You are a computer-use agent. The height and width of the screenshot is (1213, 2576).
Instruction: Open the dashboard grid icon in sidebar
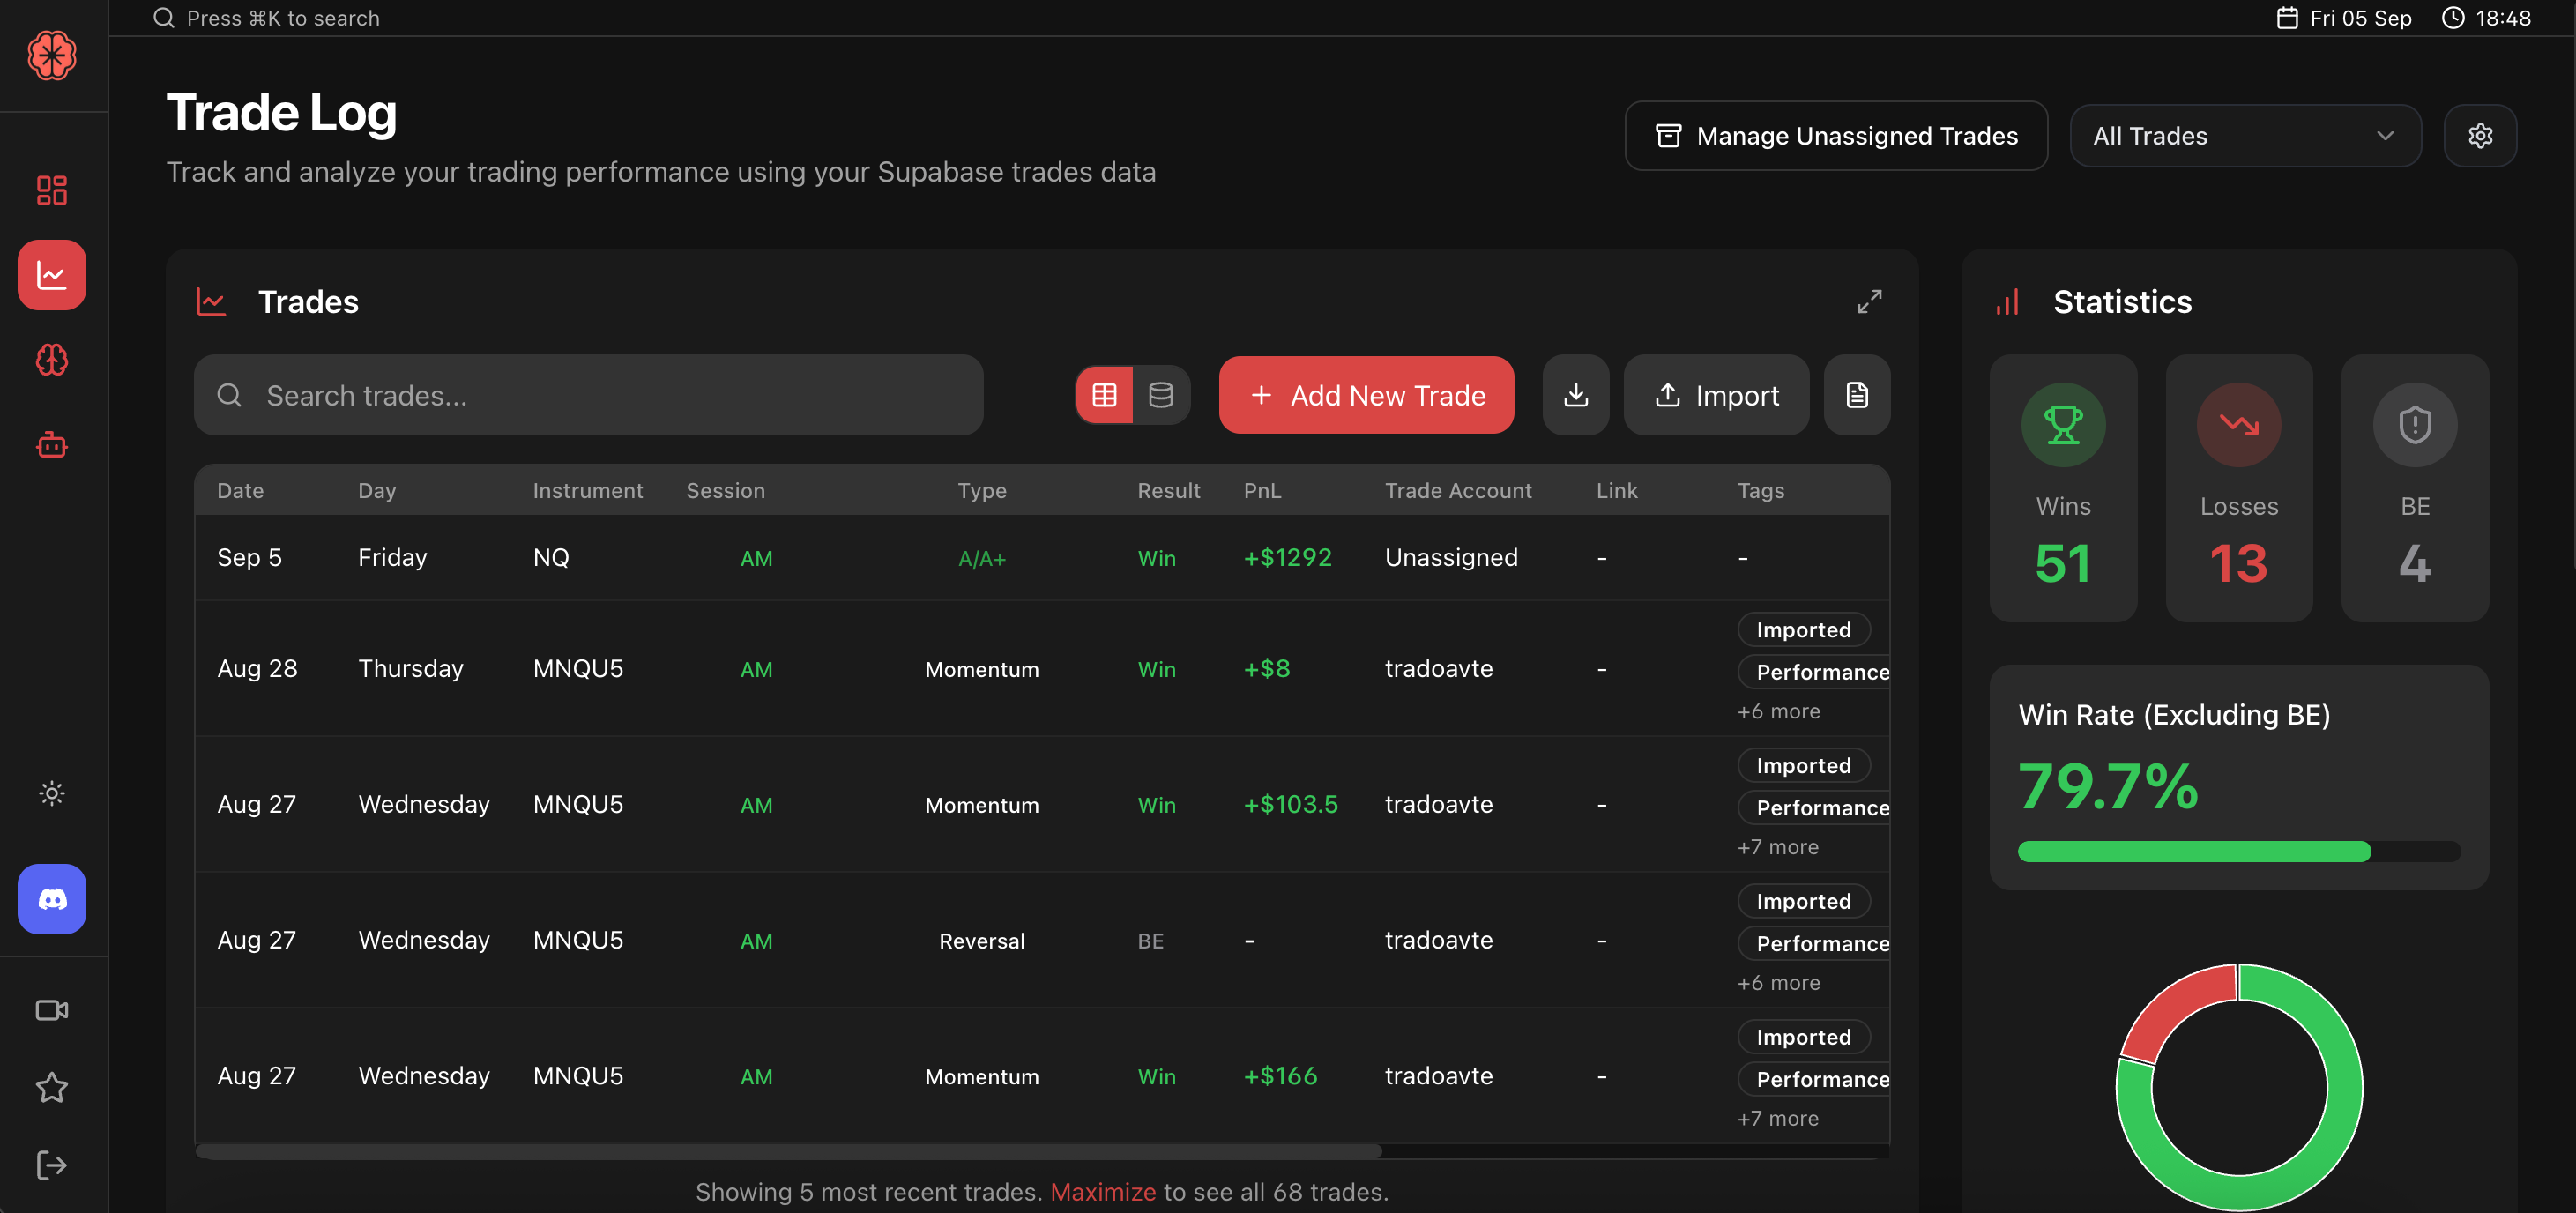point(51,189)
